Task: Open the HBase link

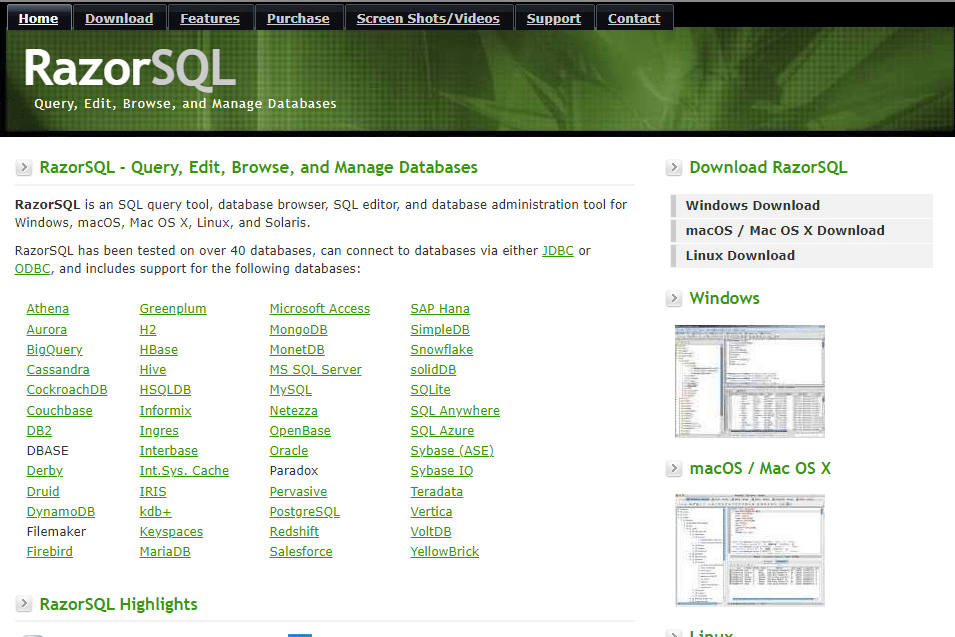Action: coord(159,350)
